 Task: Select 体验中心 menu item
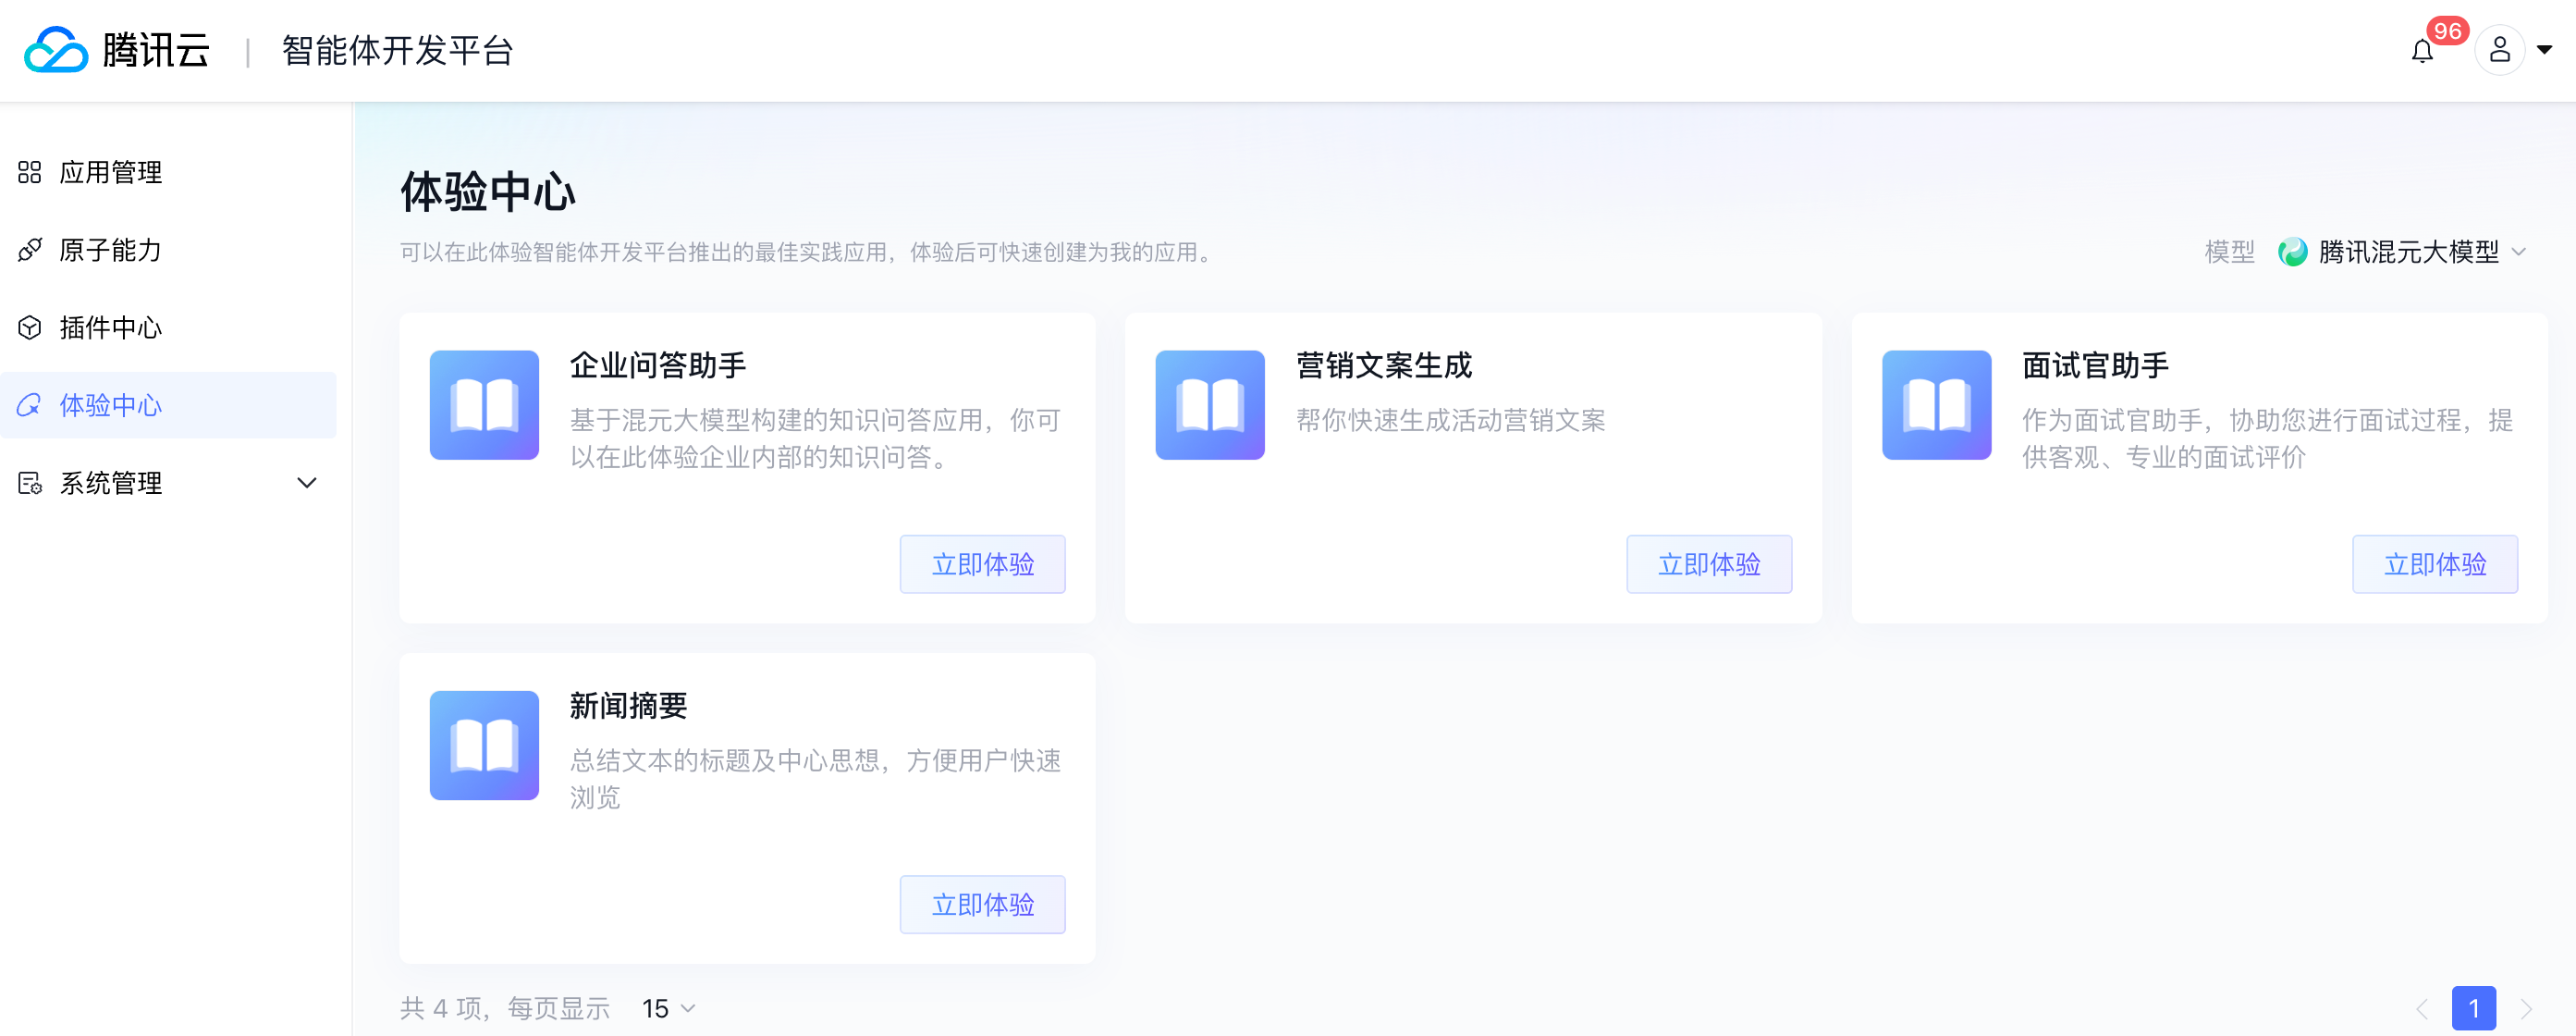tap(168, 405)
